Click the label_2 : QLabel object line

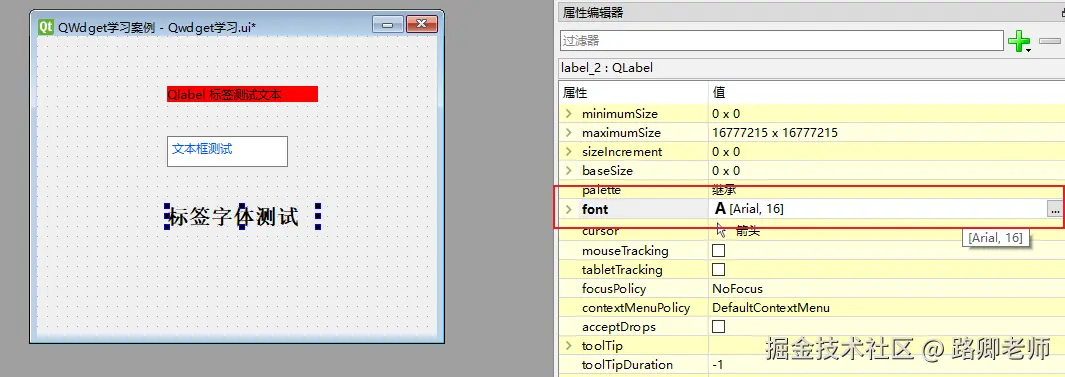pyautogui.click(x=607, y=68)
